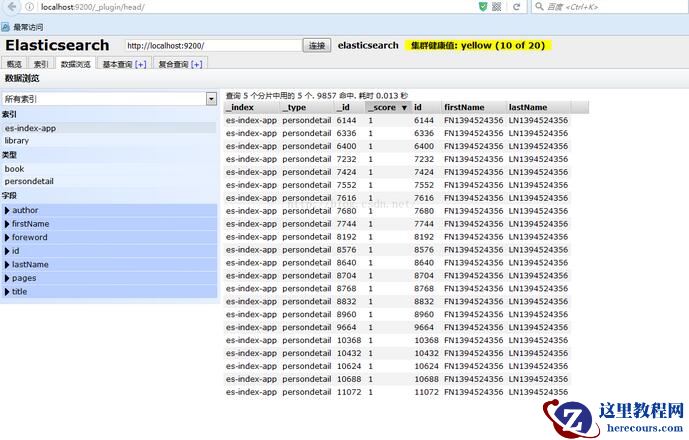Screen dimensions: 689x440
Task: Sort by the lastName column header
Action: (538, 107)
